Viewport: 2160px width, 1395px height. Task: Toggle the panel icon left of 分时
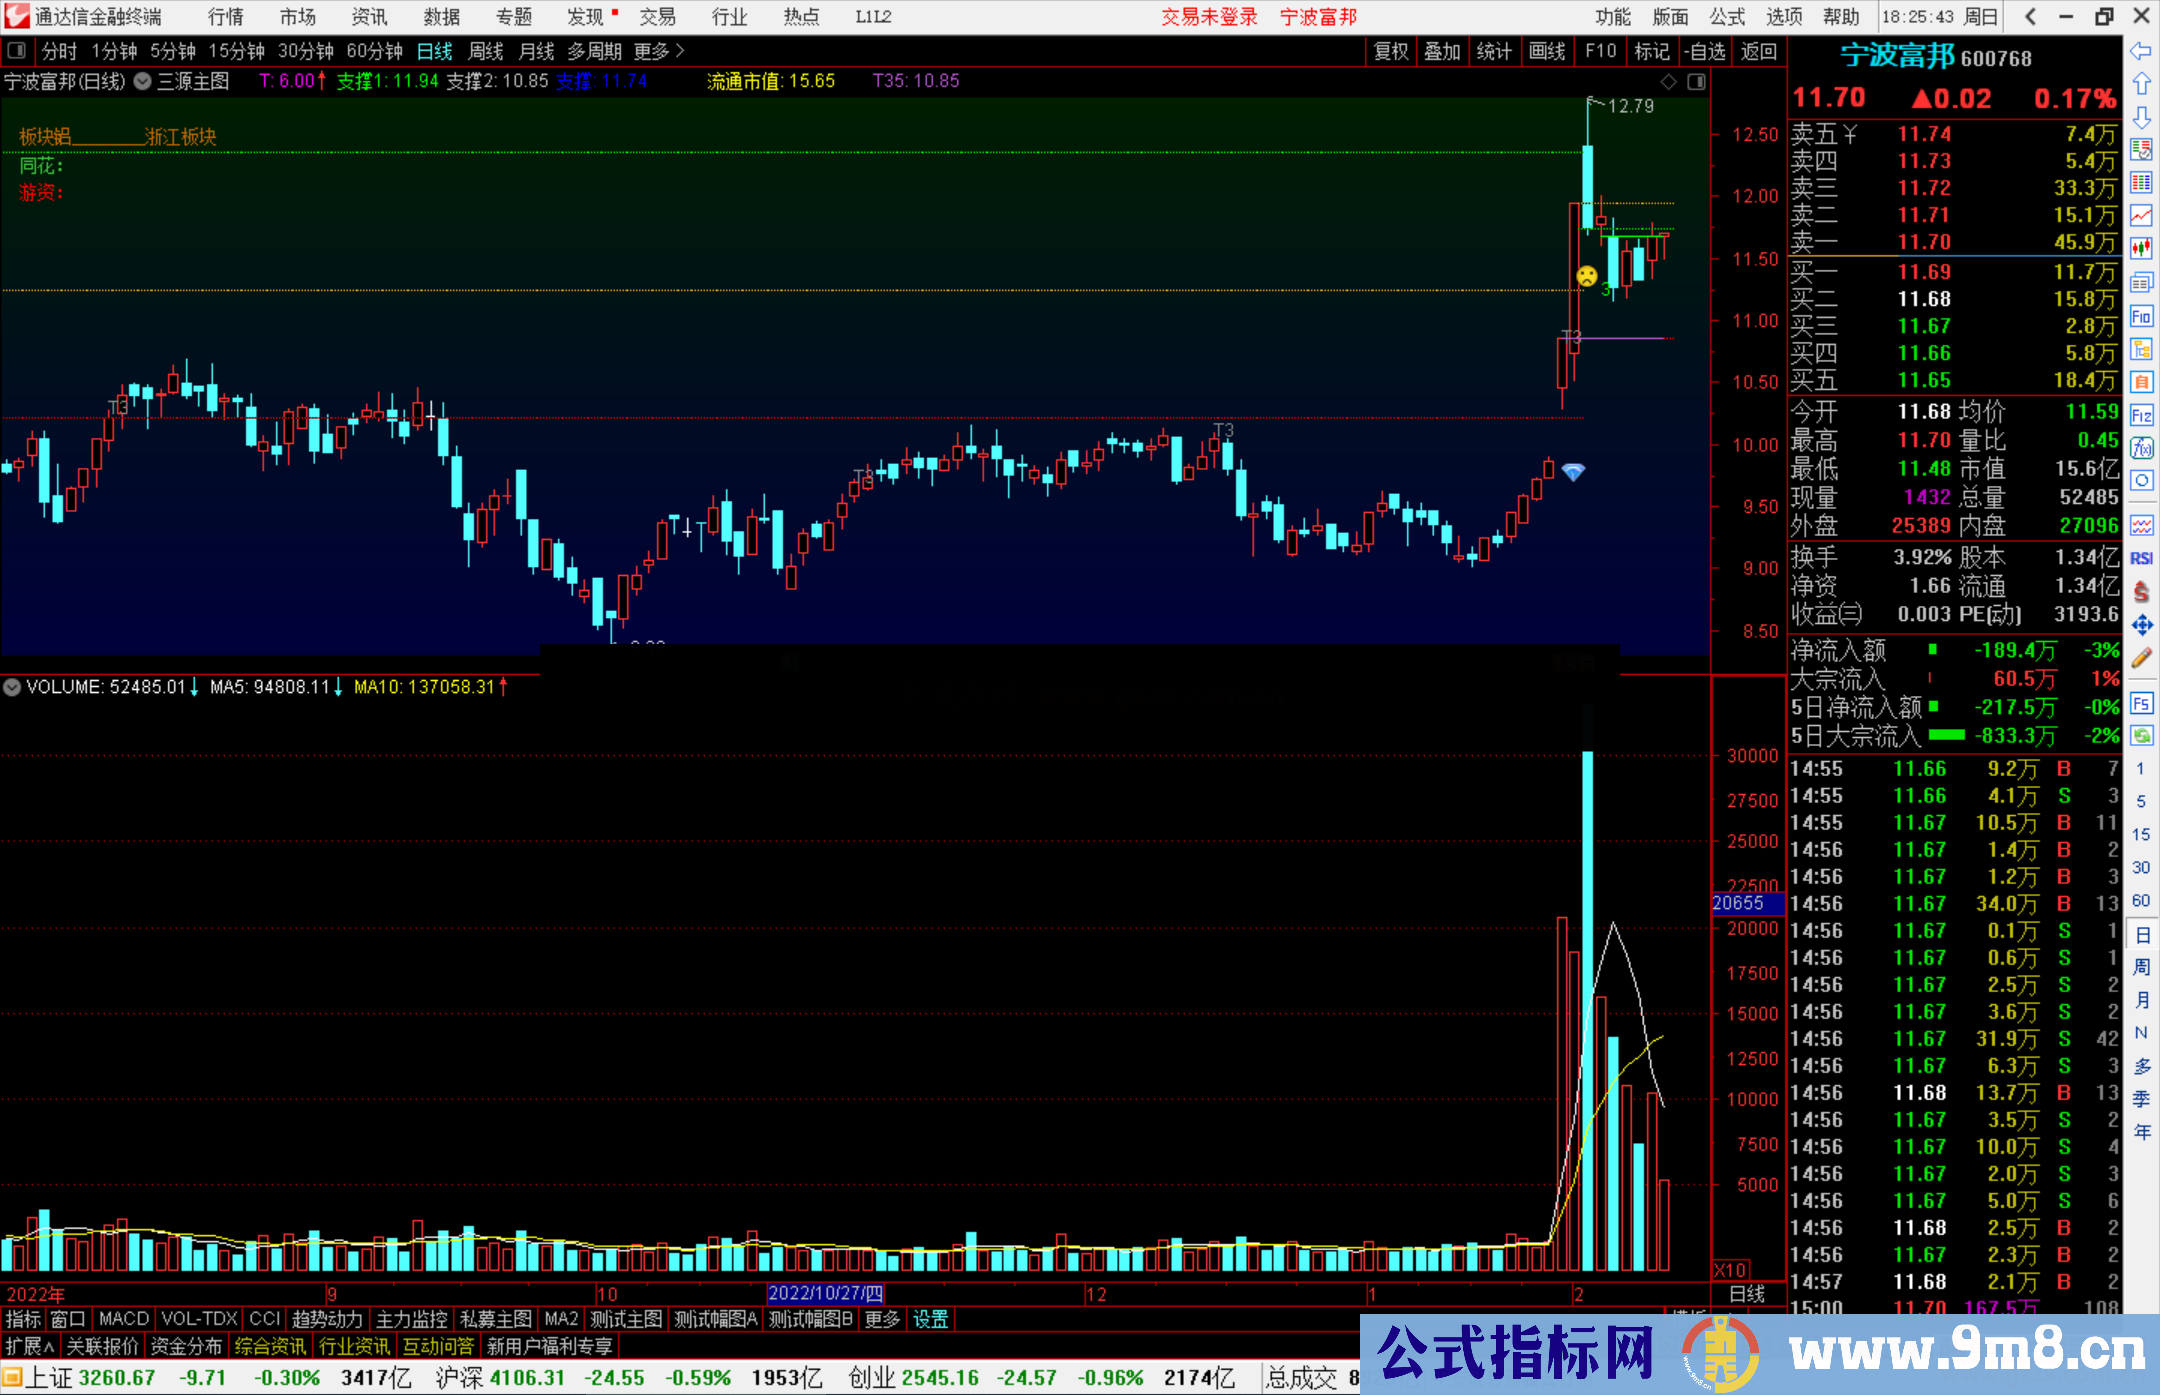tap(16, 51)
